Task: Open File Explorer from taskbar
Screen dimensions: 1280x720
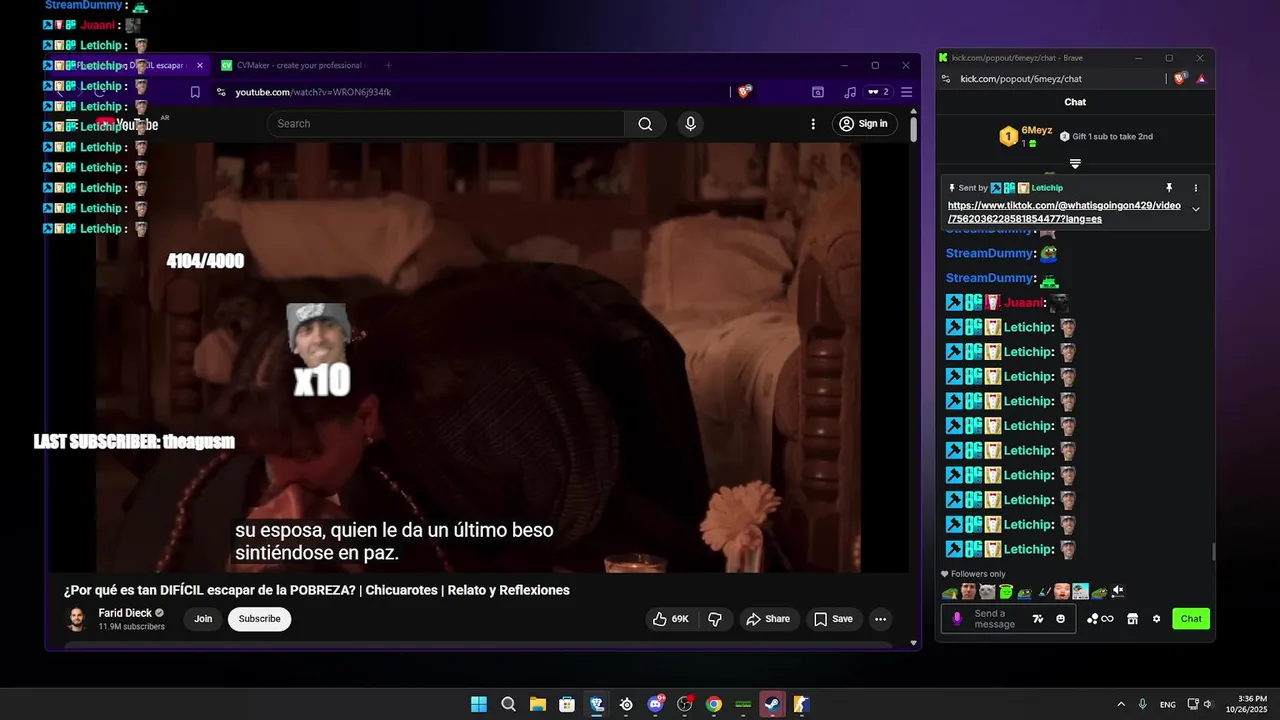Action: click(537, 704)
